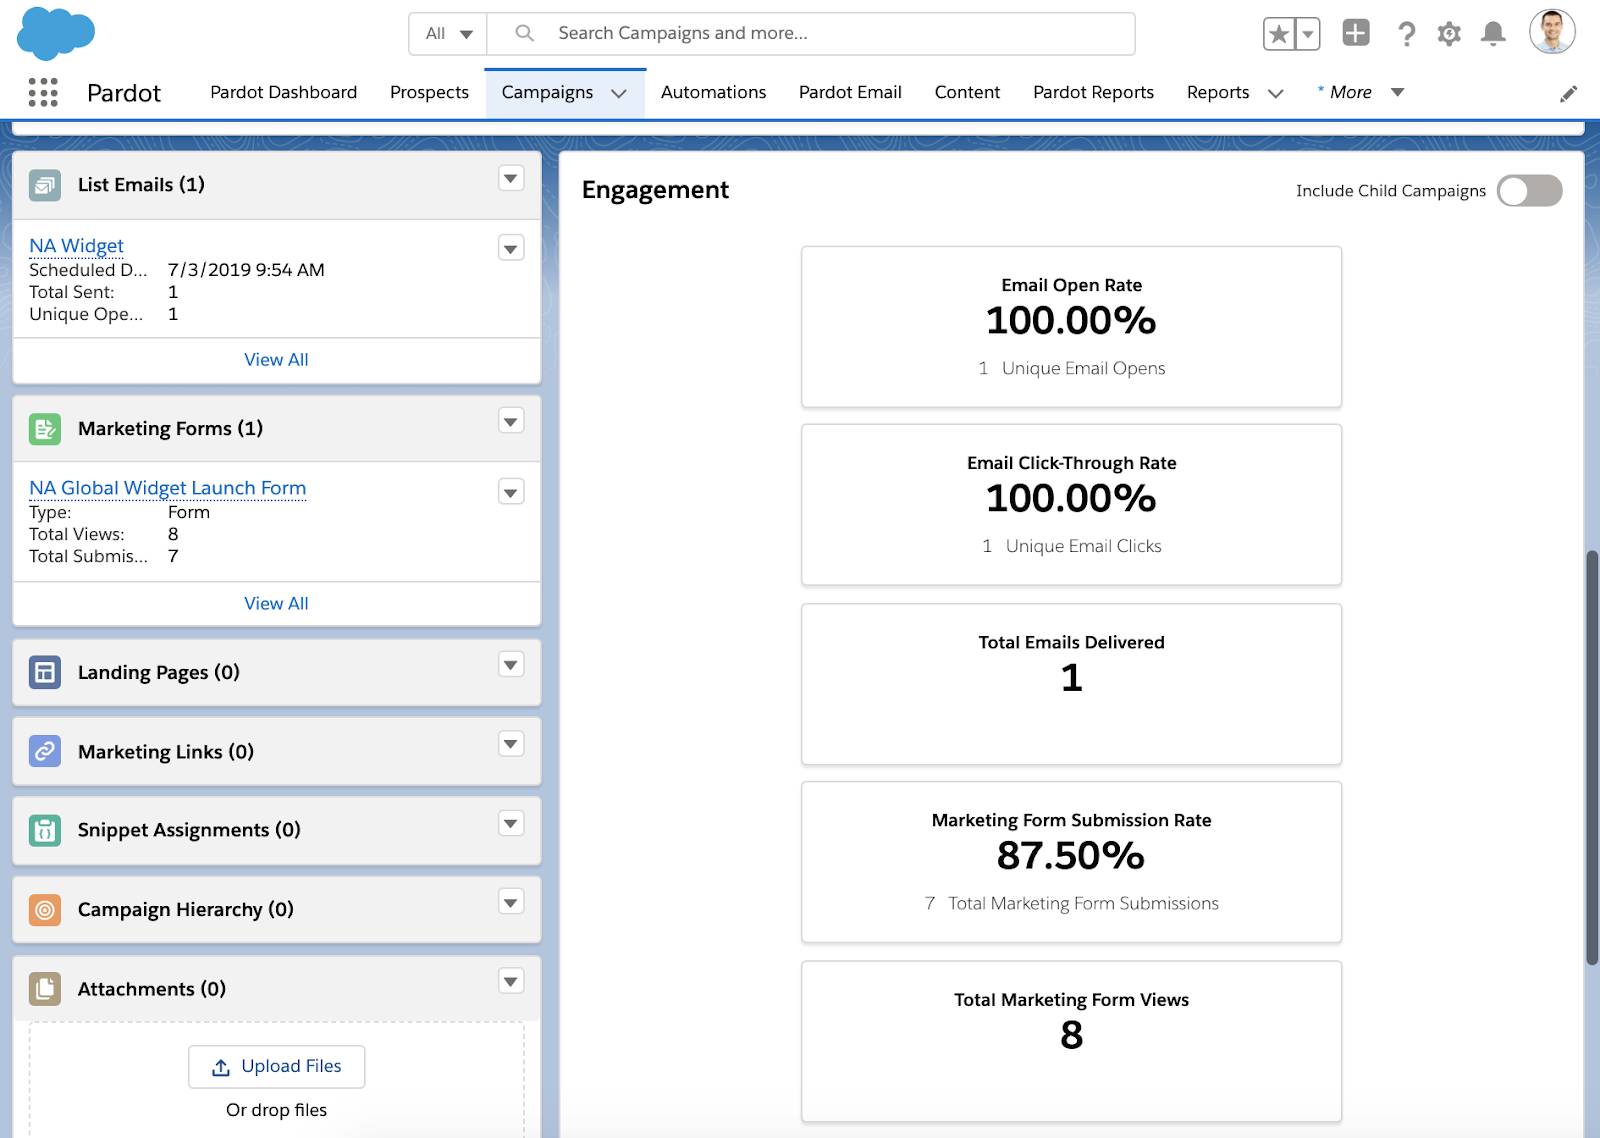This screenshot has height=1138, width=1600.
Task: Open the App Launcher grid icon
Action: [43, 92]
